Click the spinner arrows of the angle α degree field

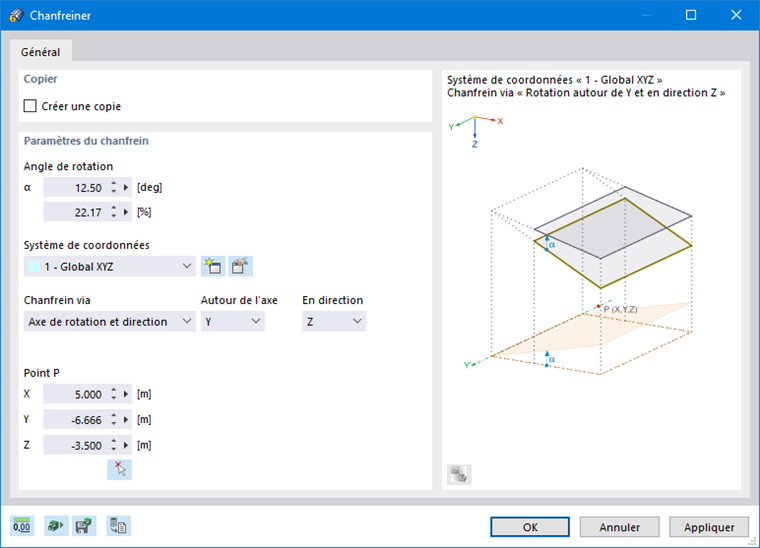(x=114, y=188)
